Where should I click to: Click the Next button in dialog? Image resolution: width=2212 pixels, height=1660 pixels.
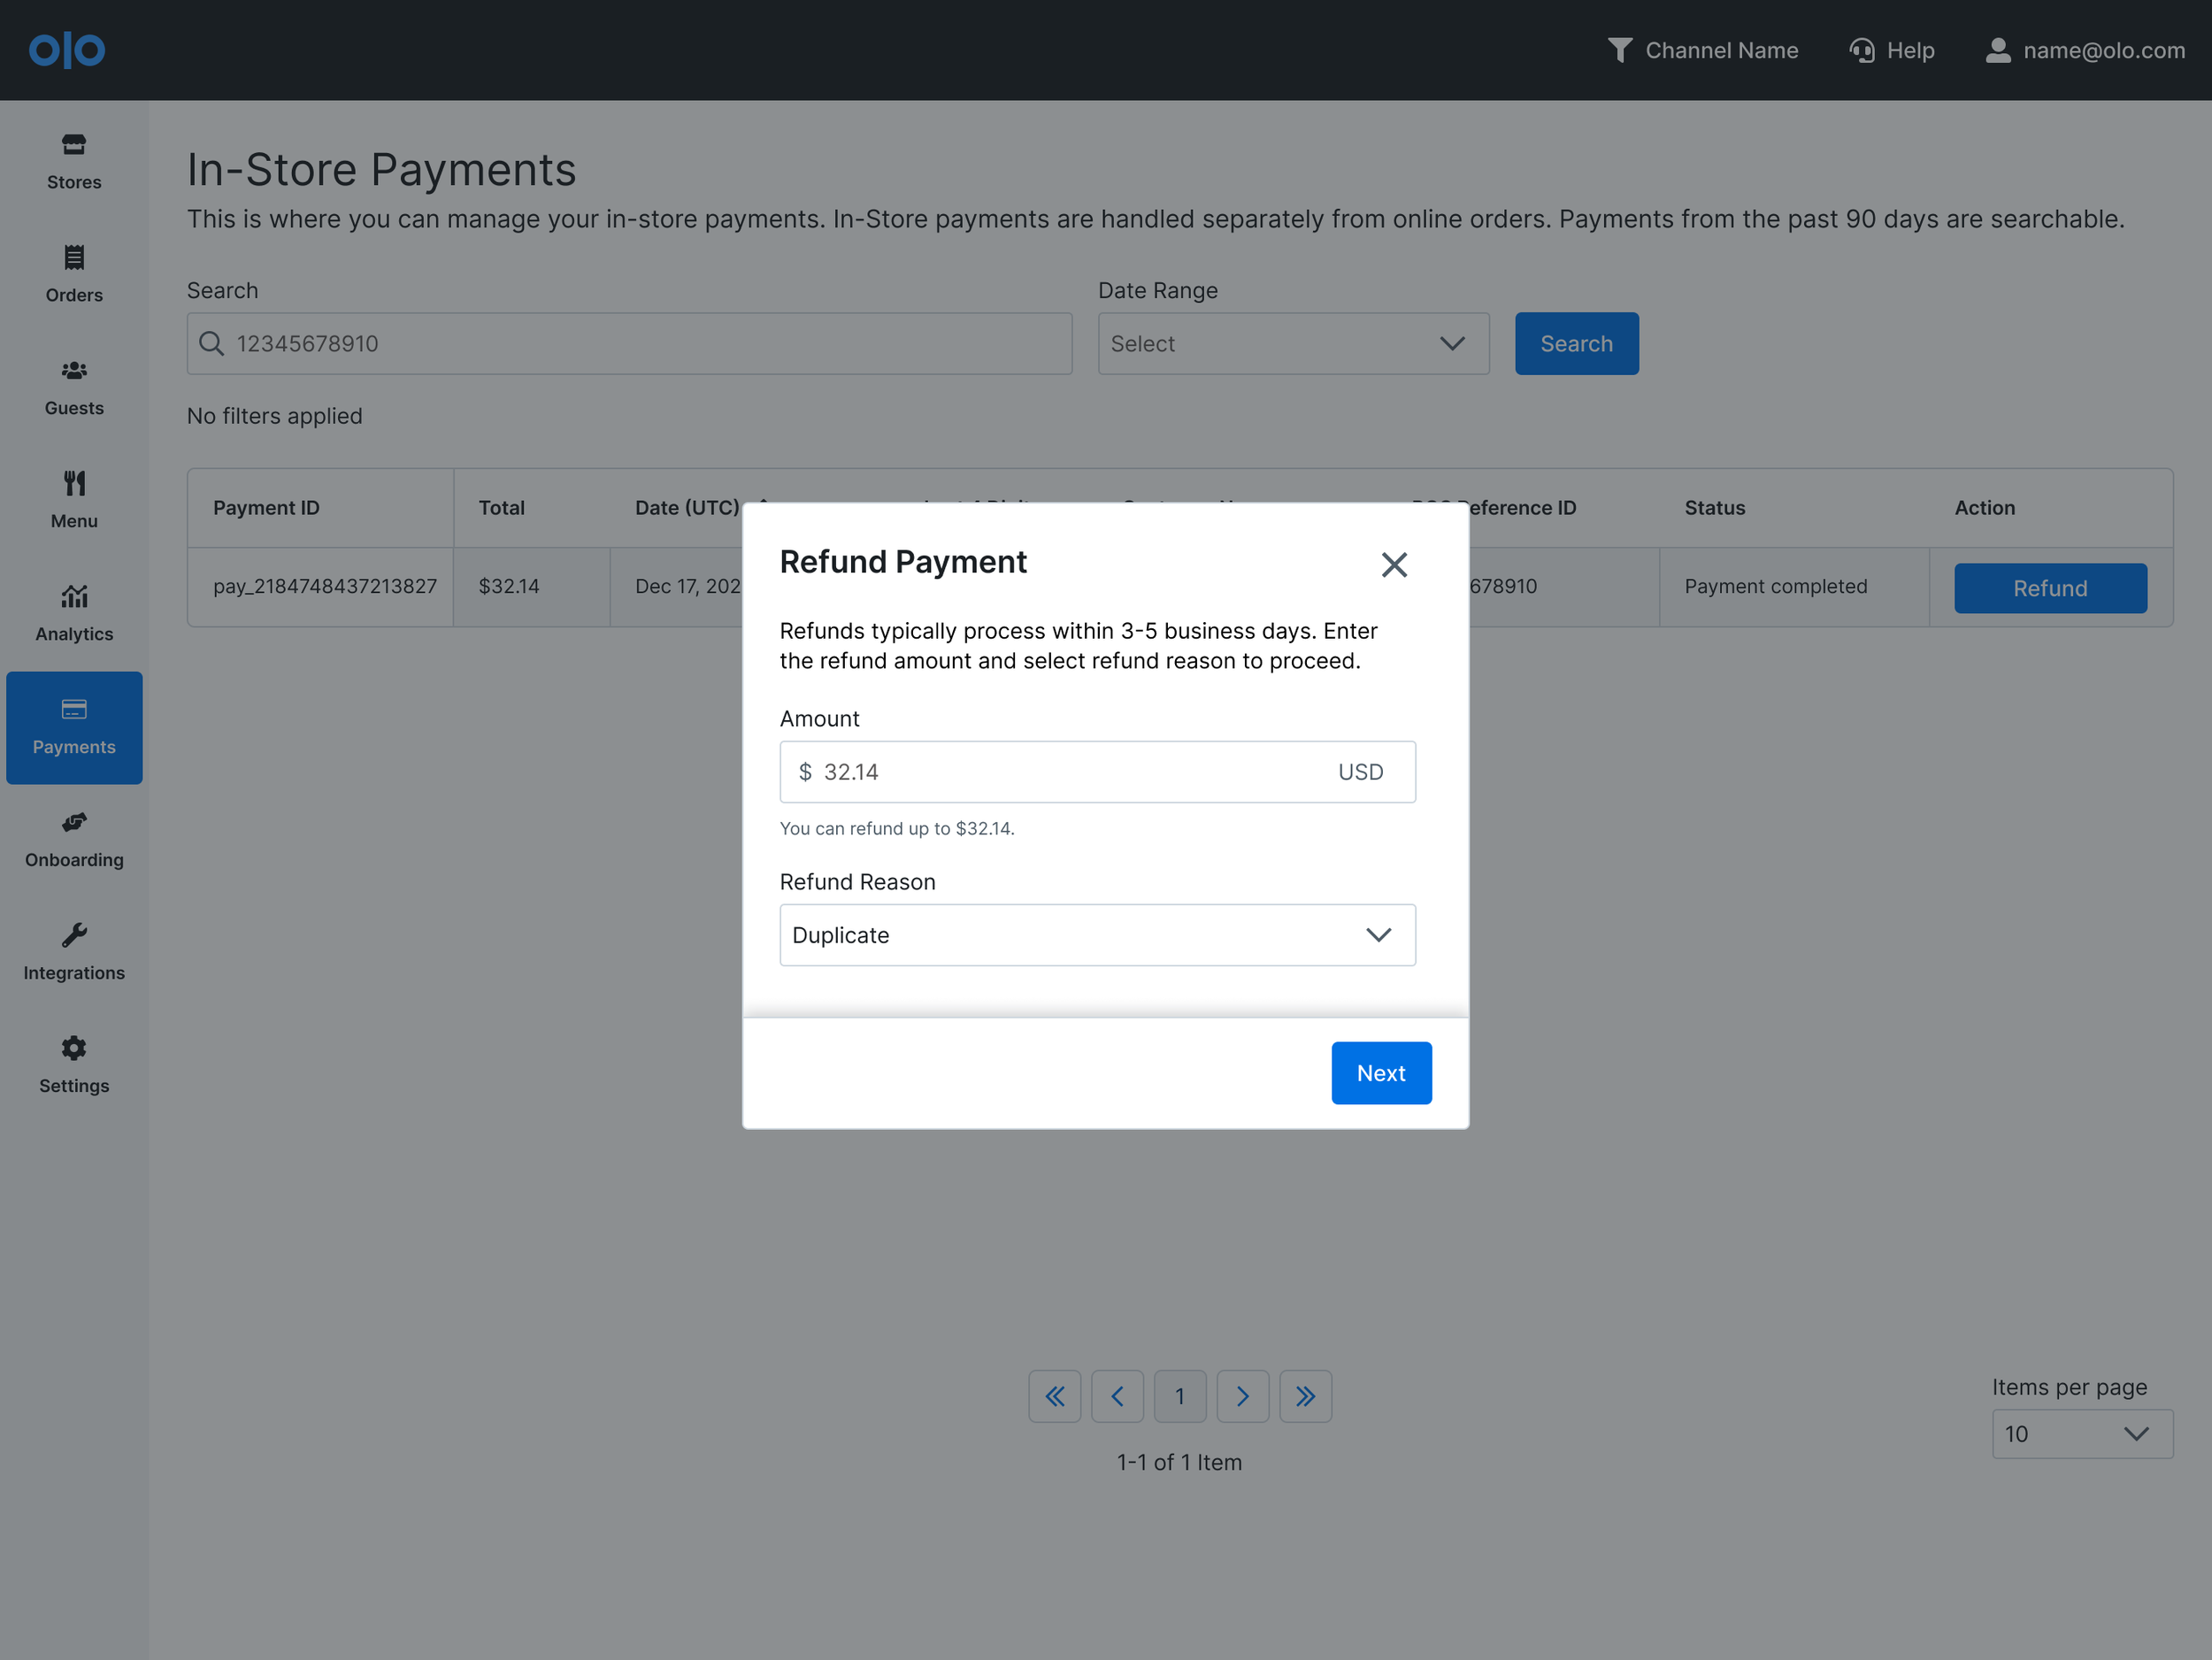tap(1380, 1073)
